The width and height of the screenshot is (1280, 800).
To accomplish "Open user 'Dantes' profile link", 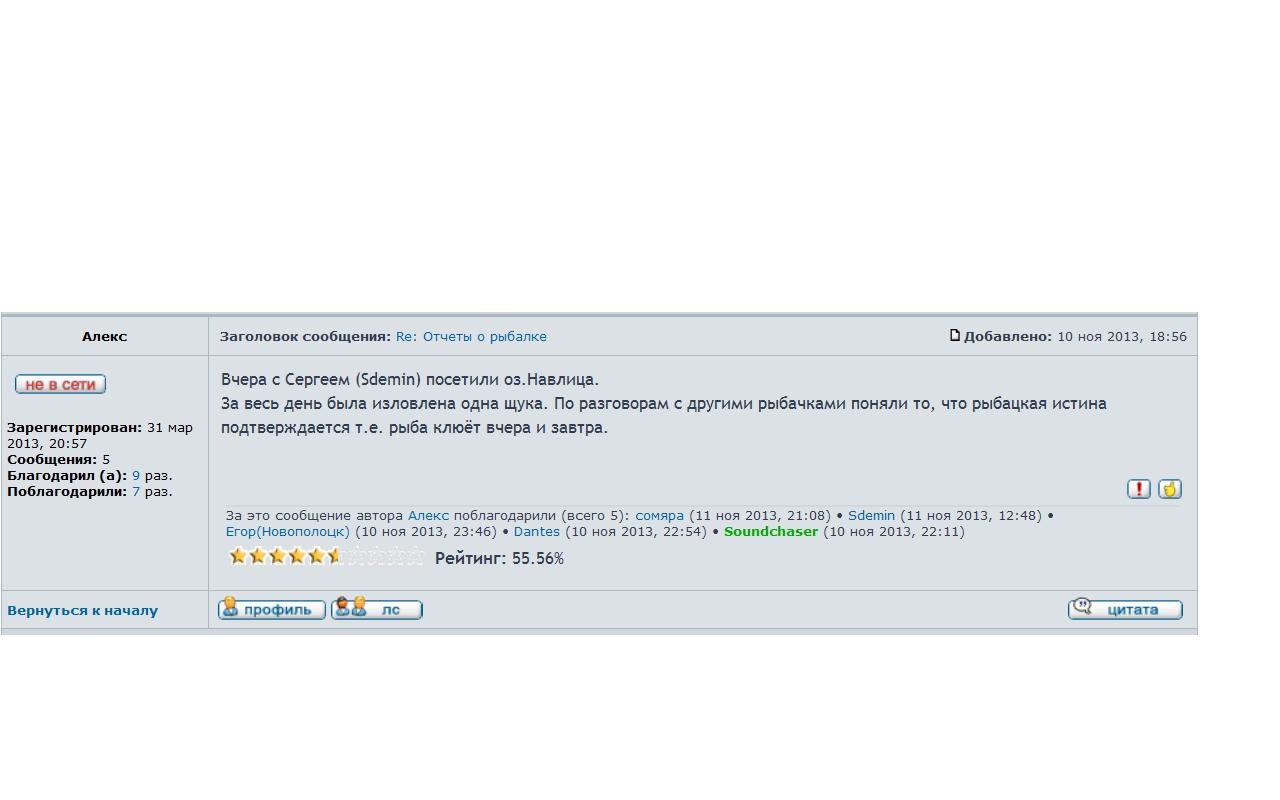I will (x=536, y=532).
